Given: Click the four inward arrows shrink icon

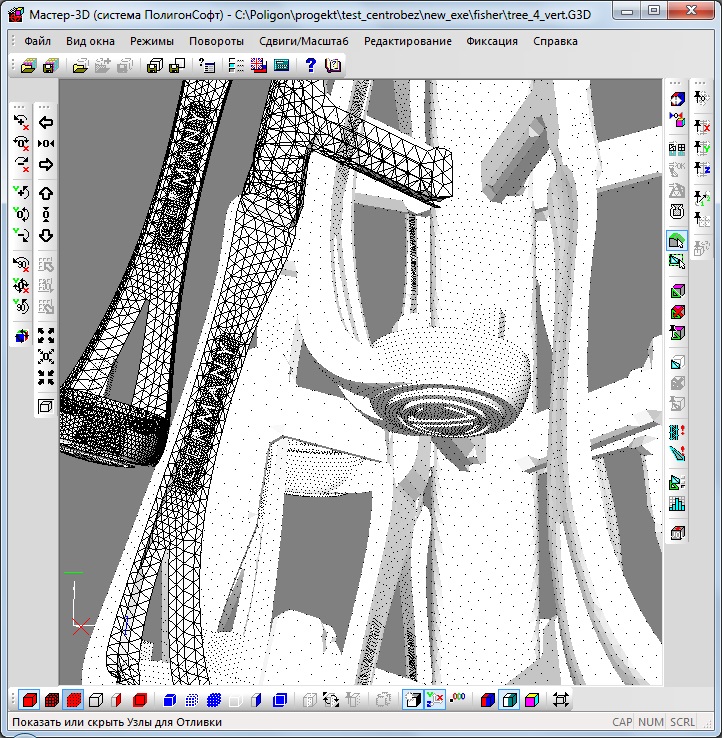Looking at the screenshot, I should (x=46, y=377).
